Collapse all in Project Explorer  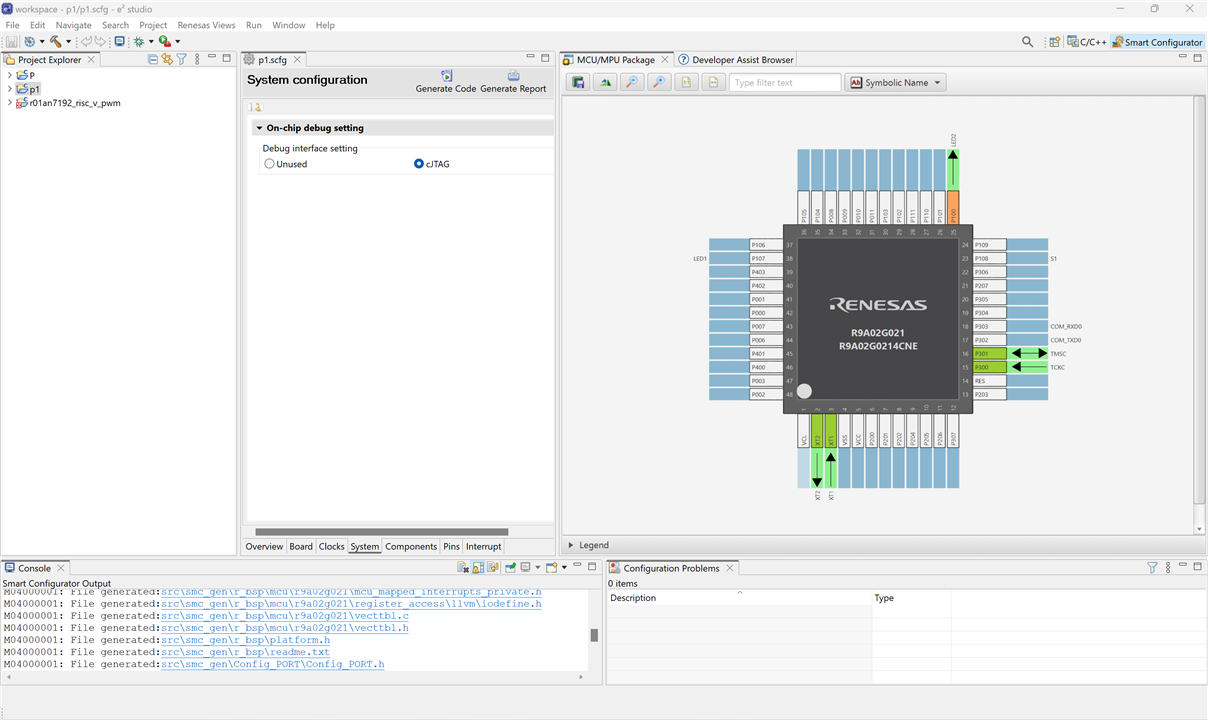point(153,60)
